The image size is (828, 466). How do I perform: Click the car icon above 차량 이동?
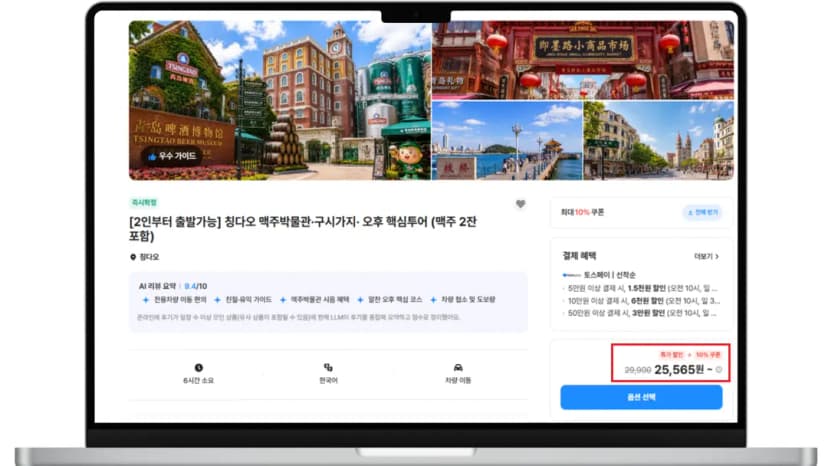point(458,367)
